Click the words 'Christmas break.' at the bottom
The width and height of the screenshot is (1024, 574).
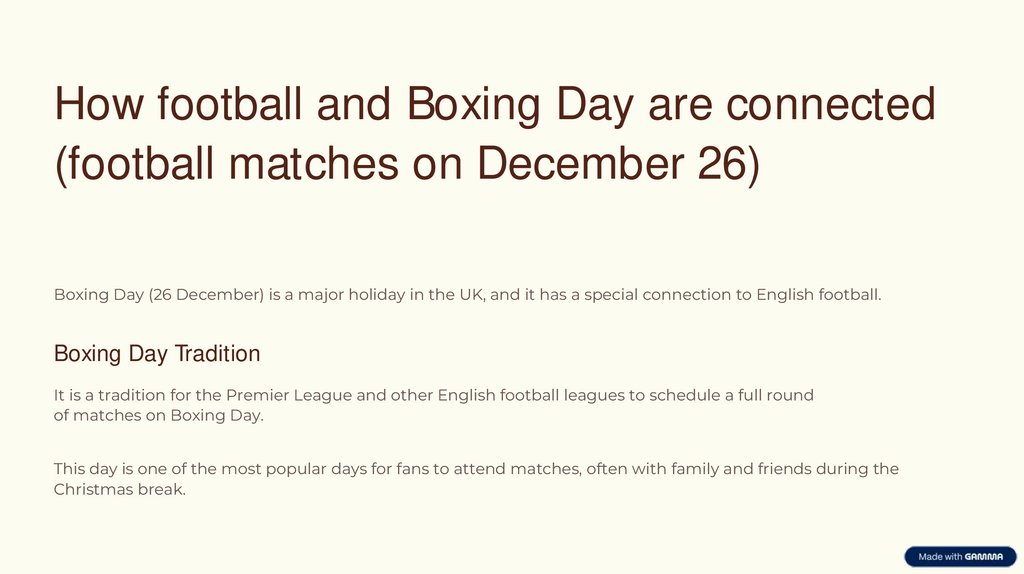coord(119,490)
